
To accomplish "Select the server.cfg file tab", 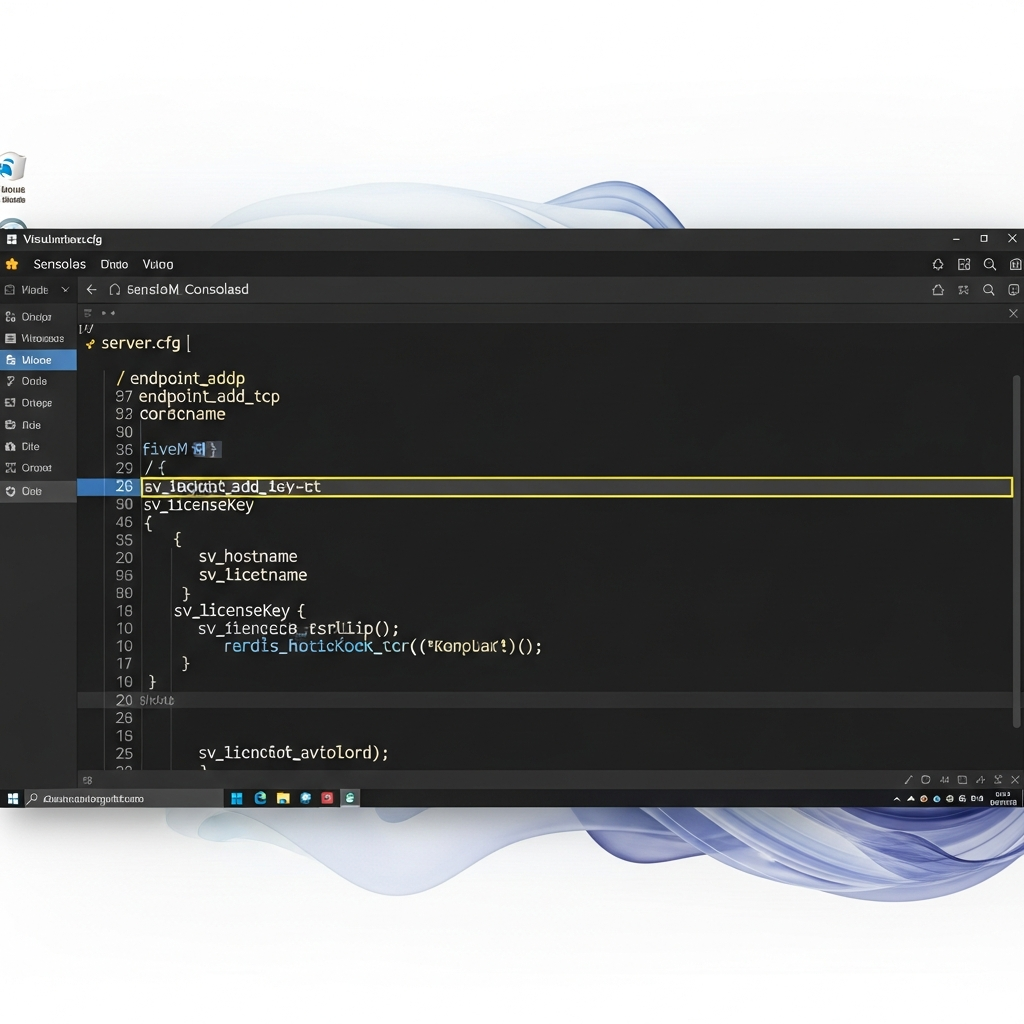I will click(140, 343).
